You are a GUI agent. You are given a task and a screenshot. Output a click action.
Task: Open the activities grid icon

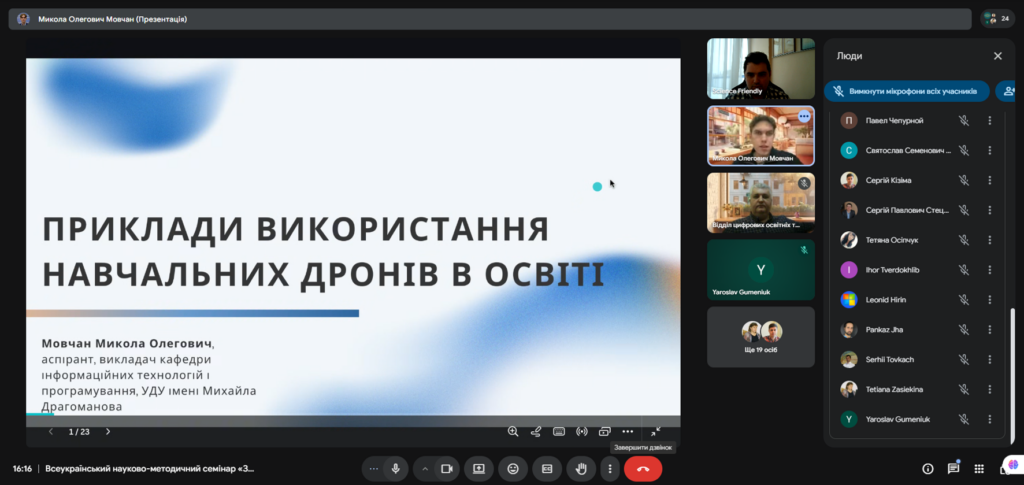pyautogui.click(x=979, y=469)
